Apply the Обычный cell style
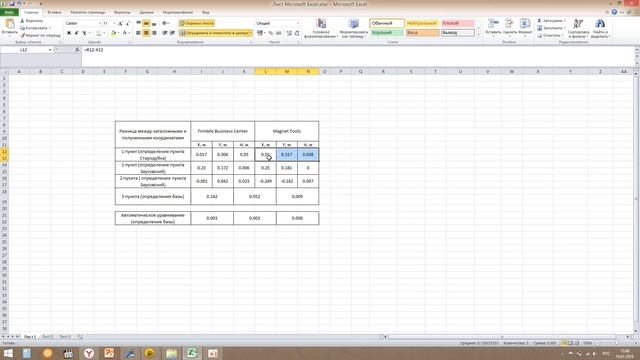This screenshot has width=640, height=360. (x=387, y=23)
